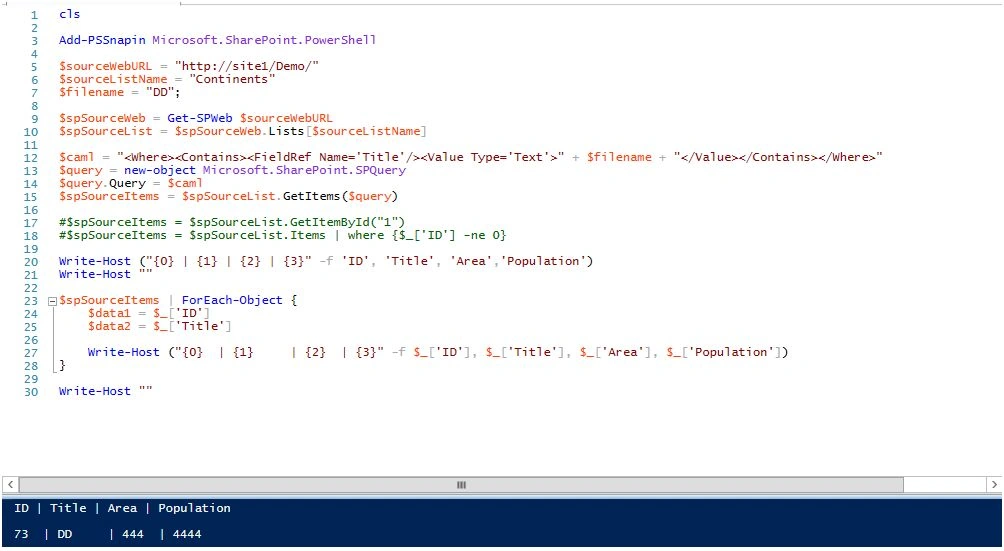Click '$caml' variable on line 12
Image resolution: width=1004 pixels, height=551 pixels.
[x=76, y=157]
